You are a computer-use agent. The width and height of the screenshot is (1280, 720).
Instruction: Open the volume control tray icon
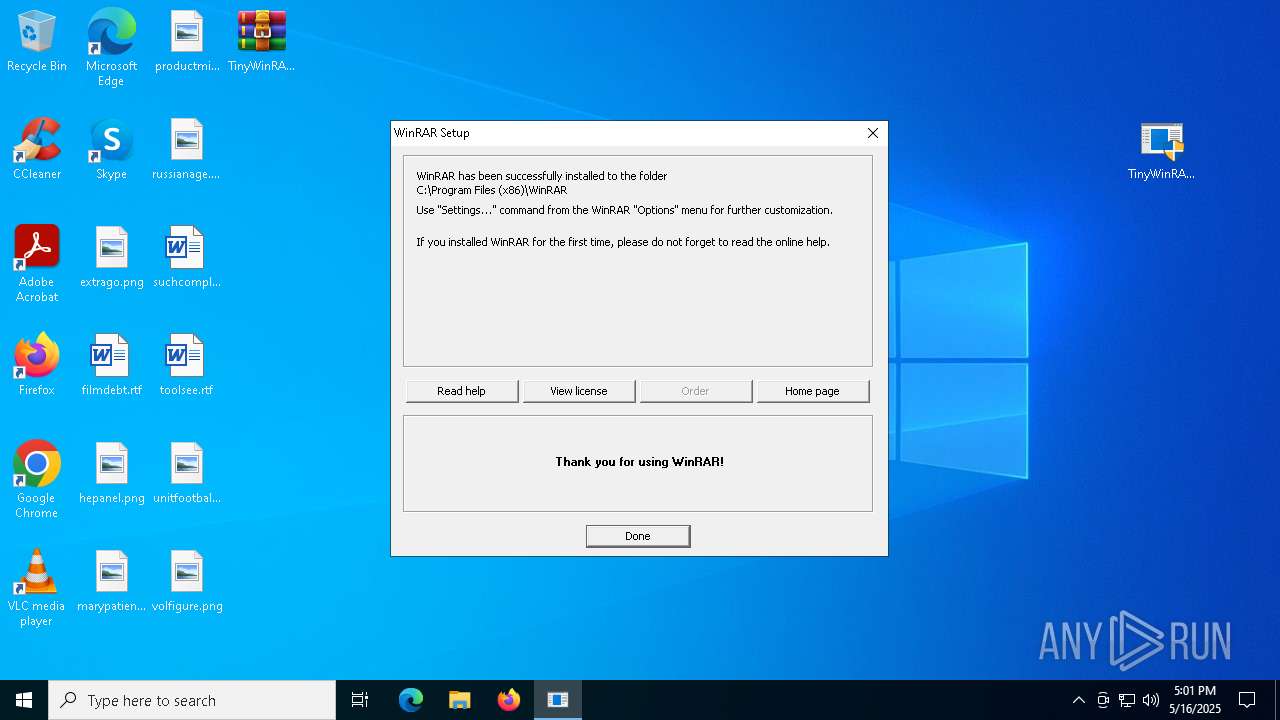click(x=1151, y=700)
